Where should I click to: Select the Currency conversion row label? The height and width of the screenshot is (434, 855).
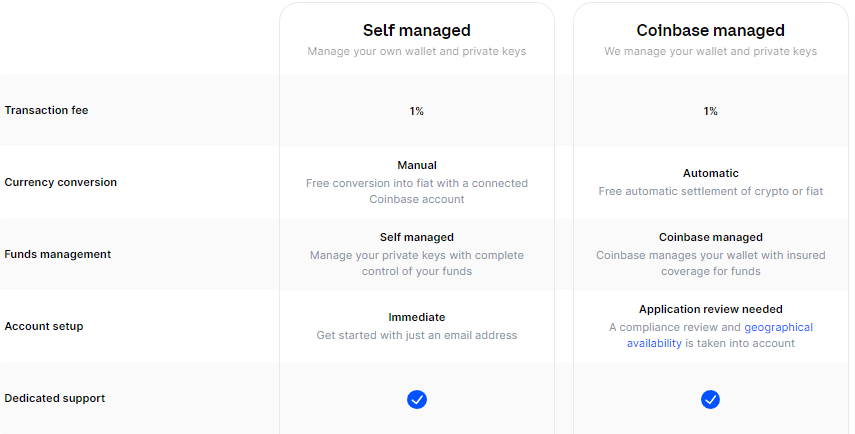(60, 182)
